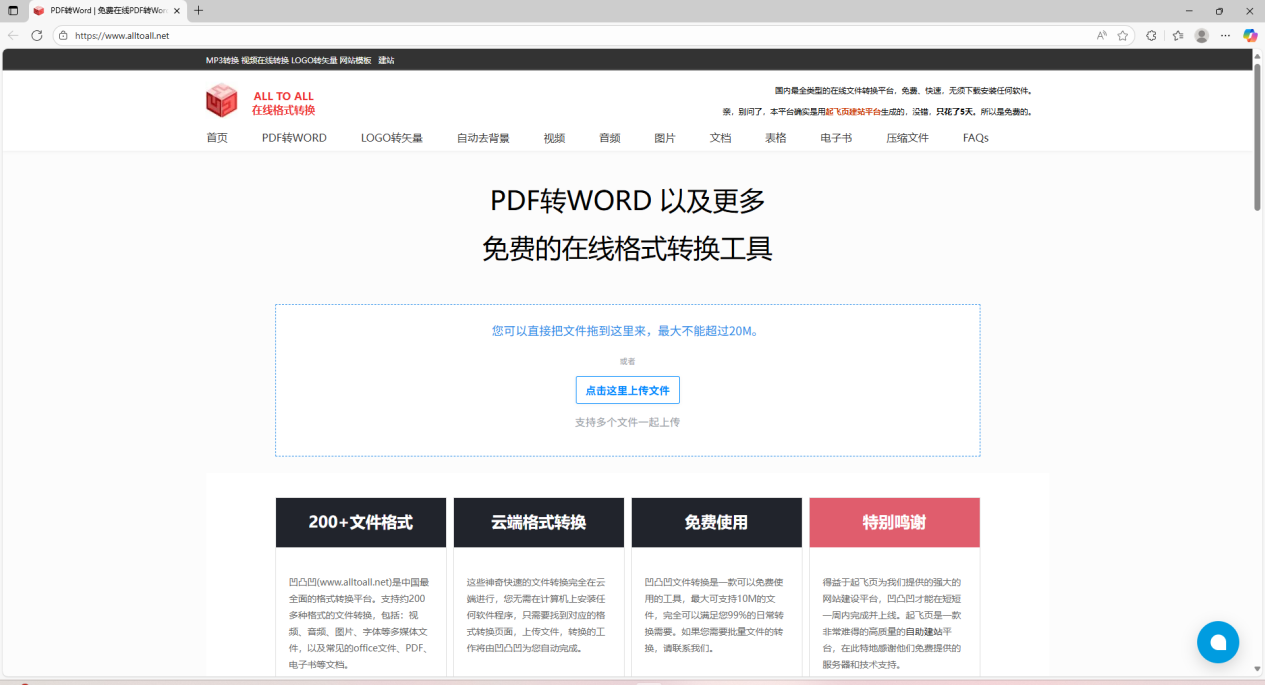Open PDF转WORD navigation item

294,138
